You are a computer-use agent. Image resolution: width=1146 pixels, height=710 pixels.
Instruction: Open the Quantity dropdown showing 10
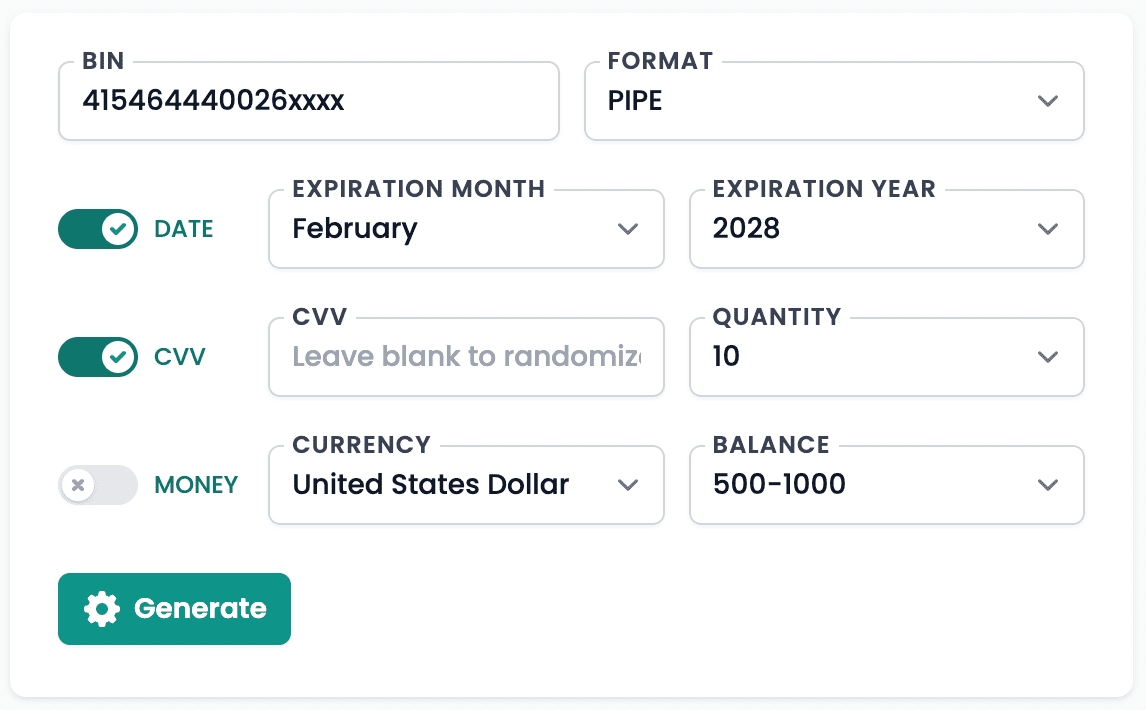pyautogui.click(x=886, y=357)
